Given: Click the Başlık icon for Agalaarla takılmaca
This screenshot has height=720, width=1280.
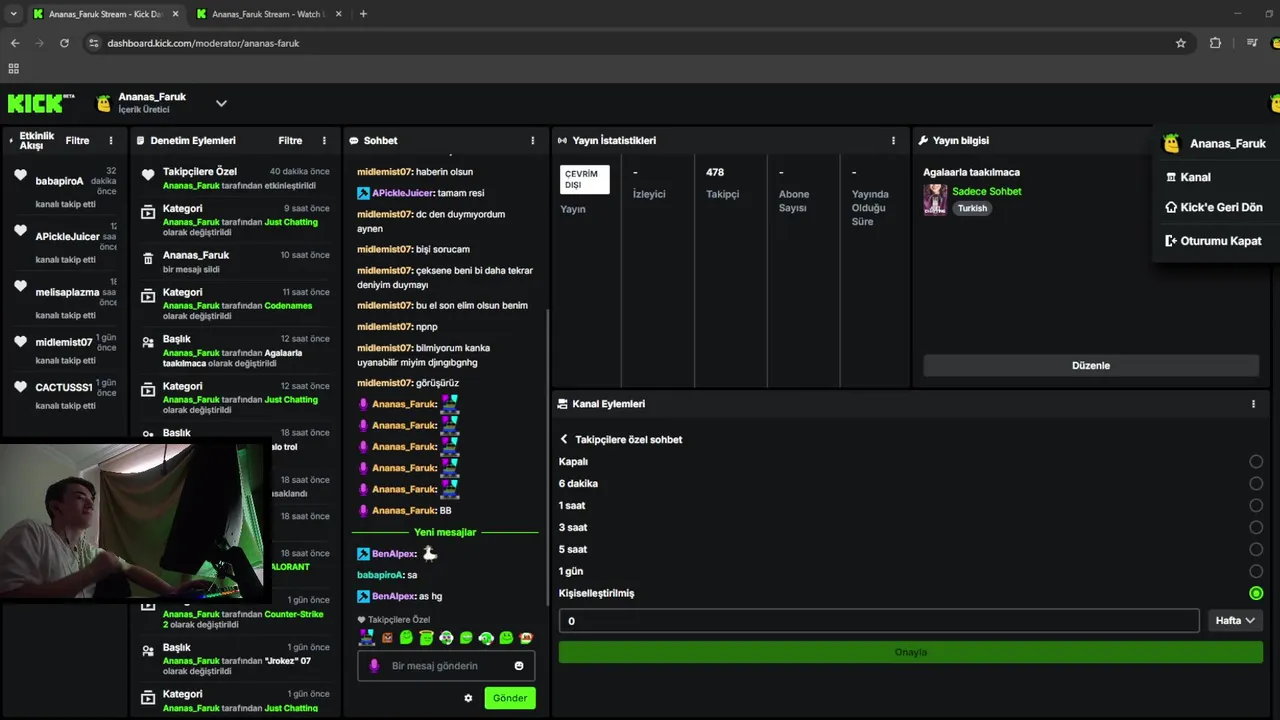Looking at the screenshot, I should click(148, 342).
